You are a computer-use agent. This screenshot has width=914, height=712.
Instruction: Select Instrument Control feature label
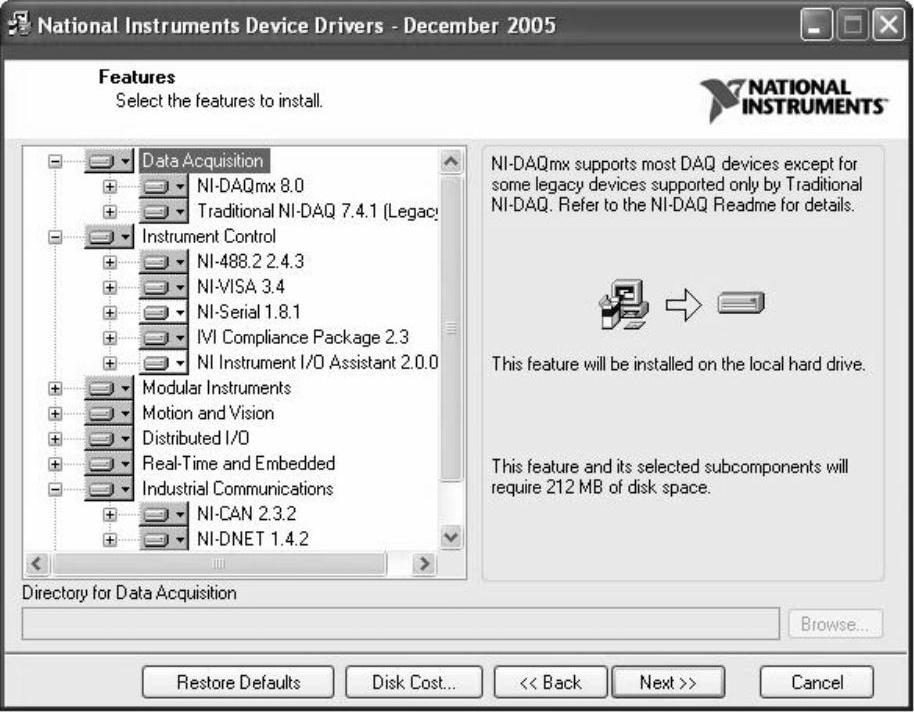pyautogui.click(x=209, y=236)
